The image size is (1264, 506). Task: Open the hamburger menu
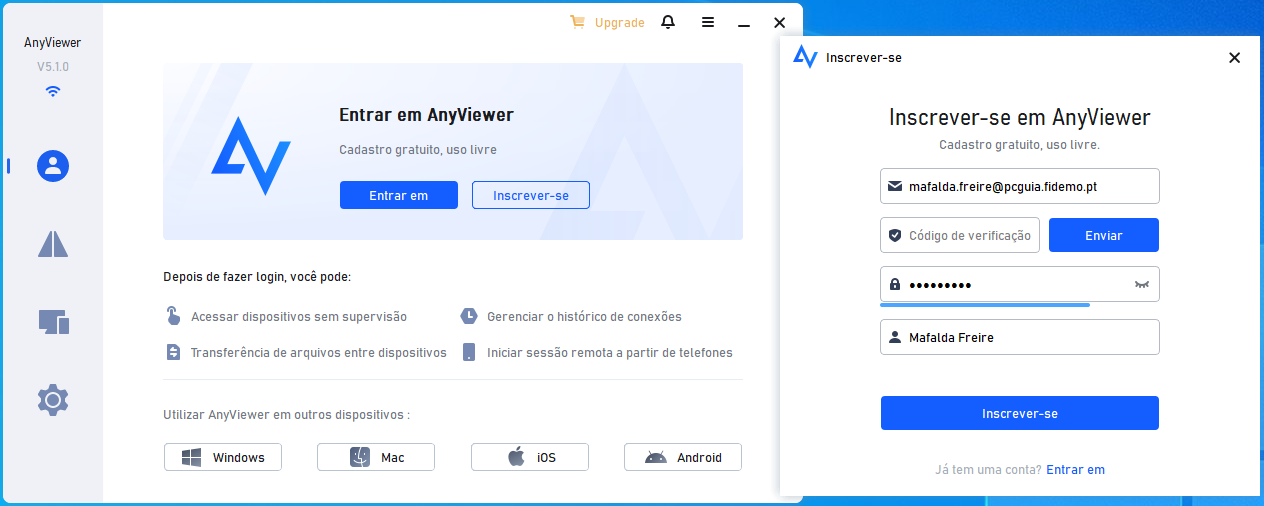pos(708,22)
